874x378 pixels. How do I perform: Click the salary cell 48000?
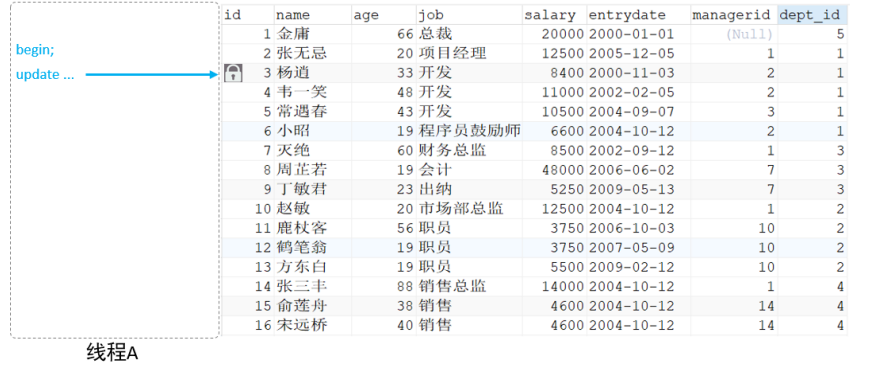point(555,170)
